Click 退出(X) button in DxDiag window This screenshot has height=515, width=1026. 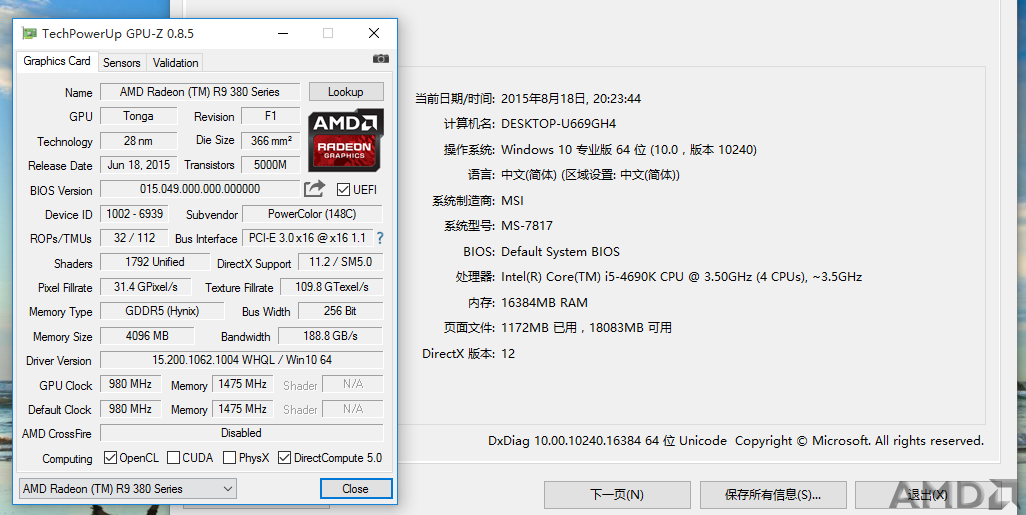coord(928,495)
